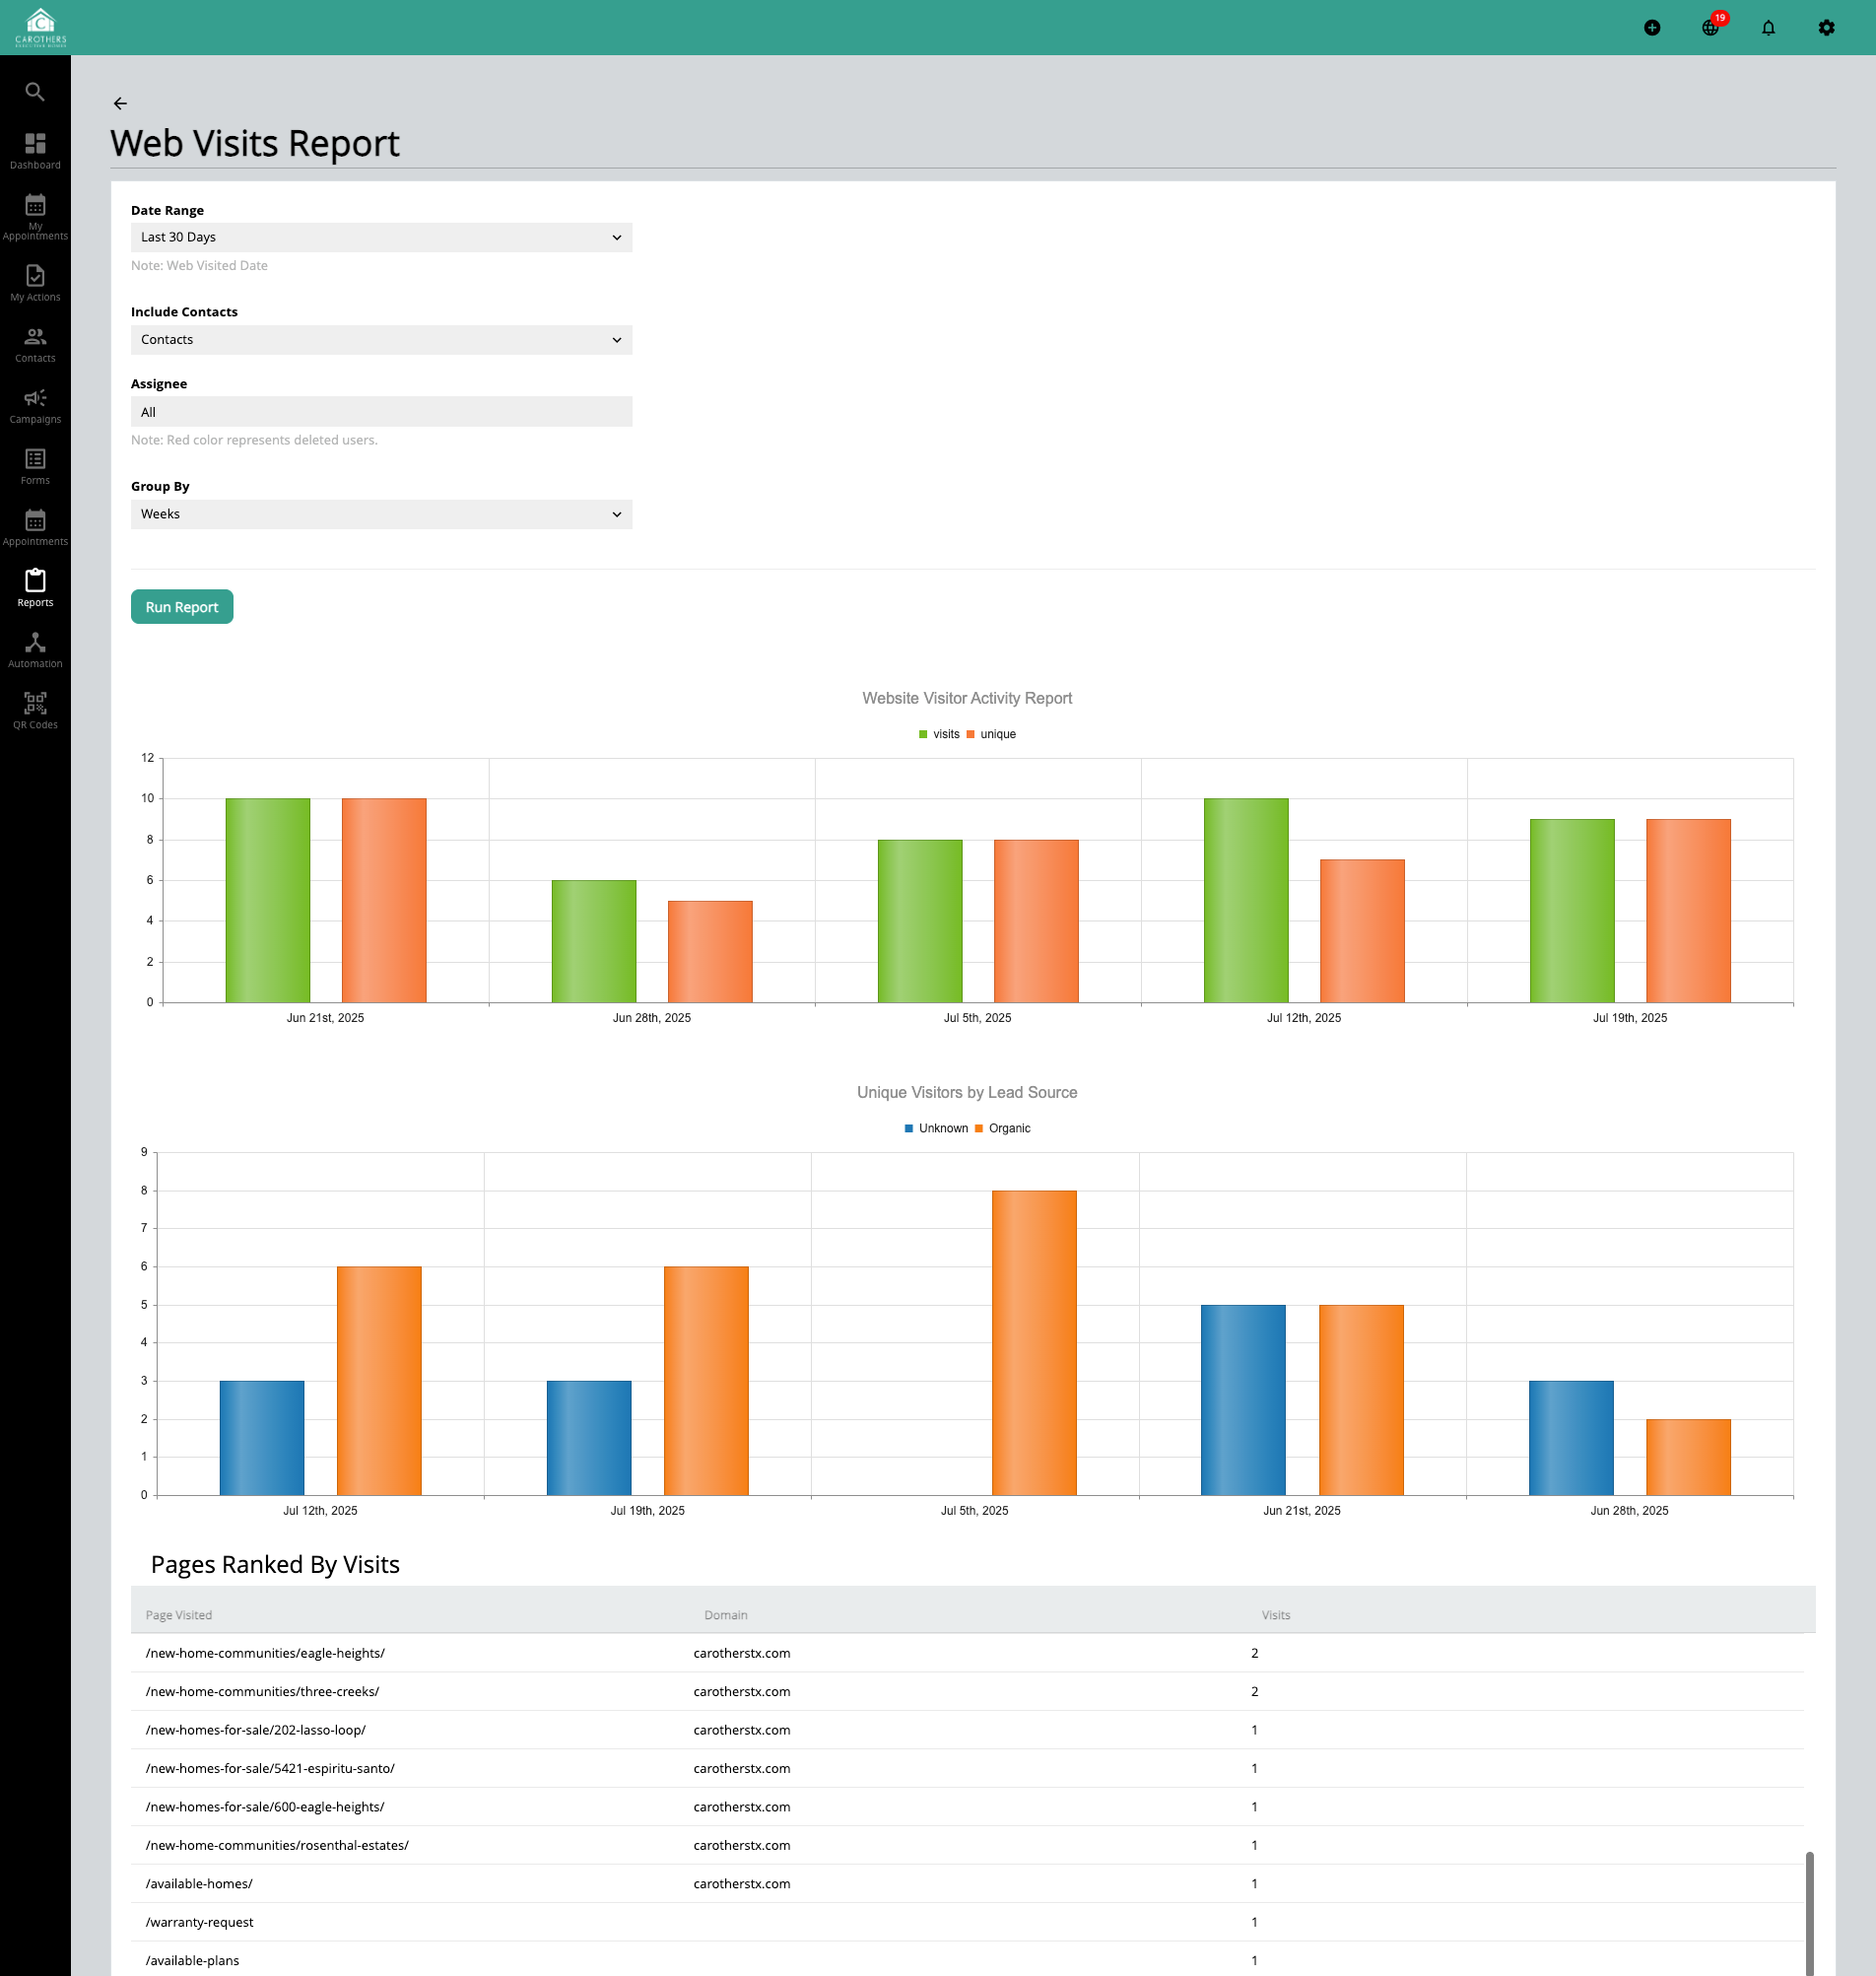
Task: Click the /available-plans page row
Action: (967, 1960)
